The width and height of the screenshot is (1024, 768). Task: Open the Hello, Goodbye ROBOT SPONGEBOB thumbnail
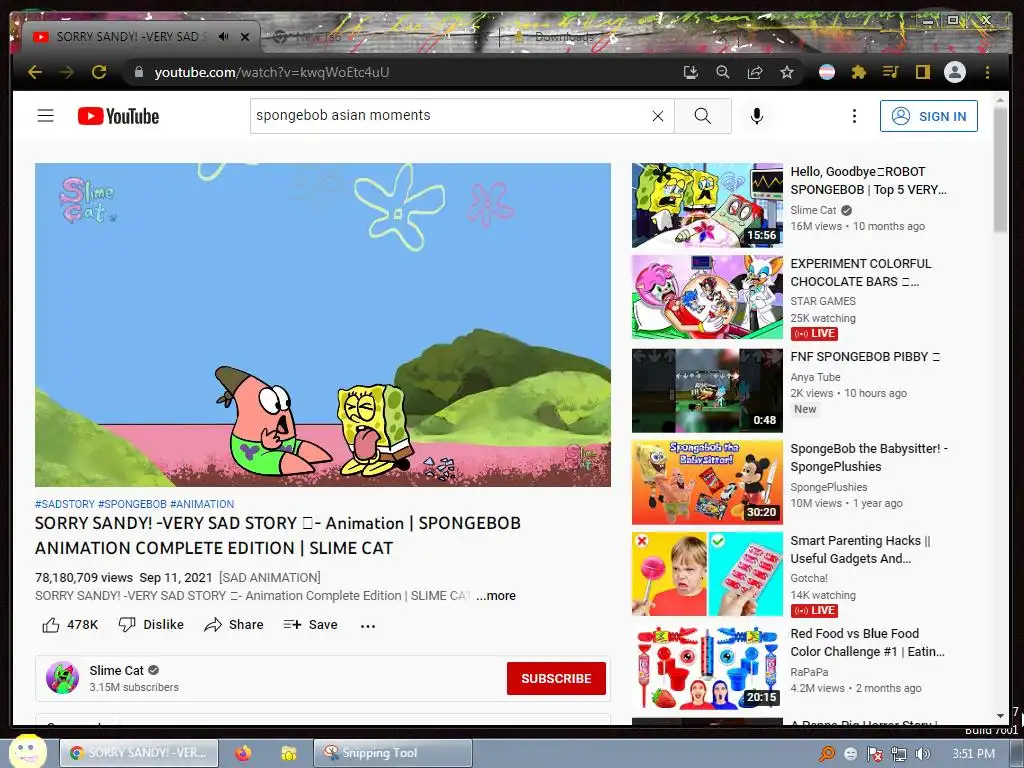707,205
